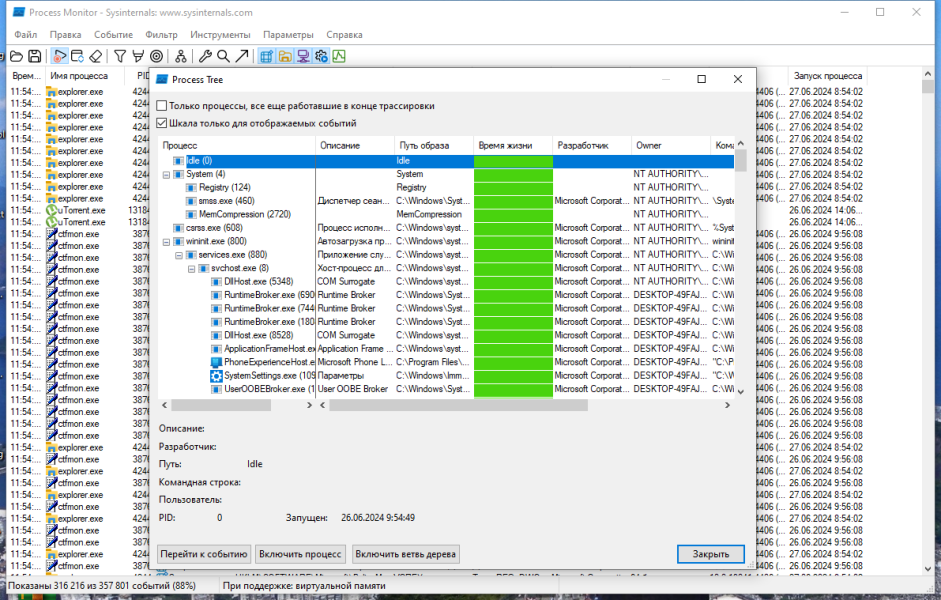This screenshot has width=941, height=600.
Task: Sort by the 'Путь образа' column header
Action: (x=434, y=145)
